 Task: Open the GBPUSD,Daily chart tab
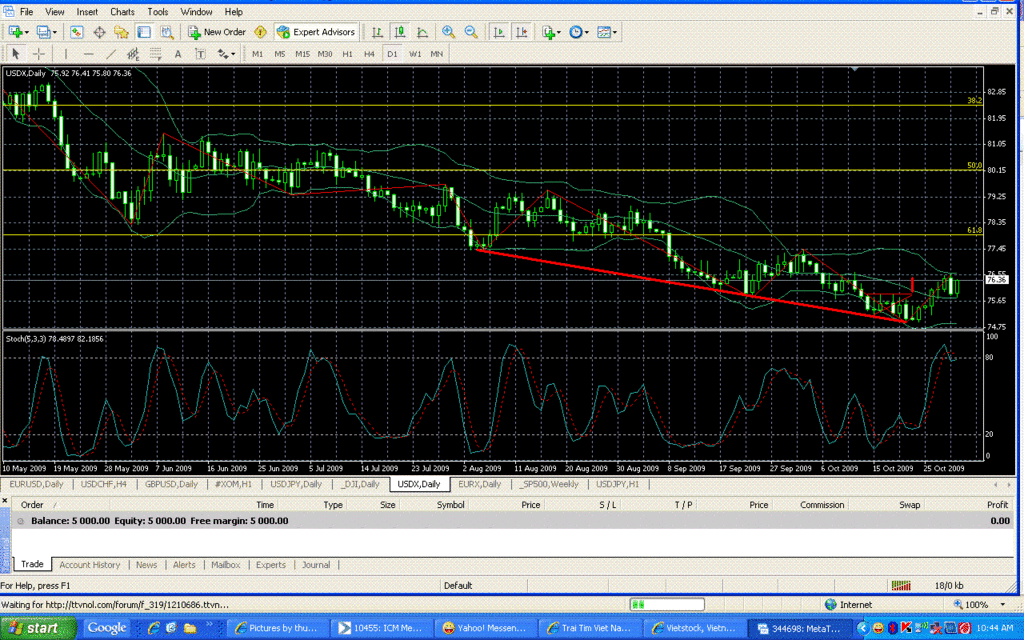[x=171, y=484]
